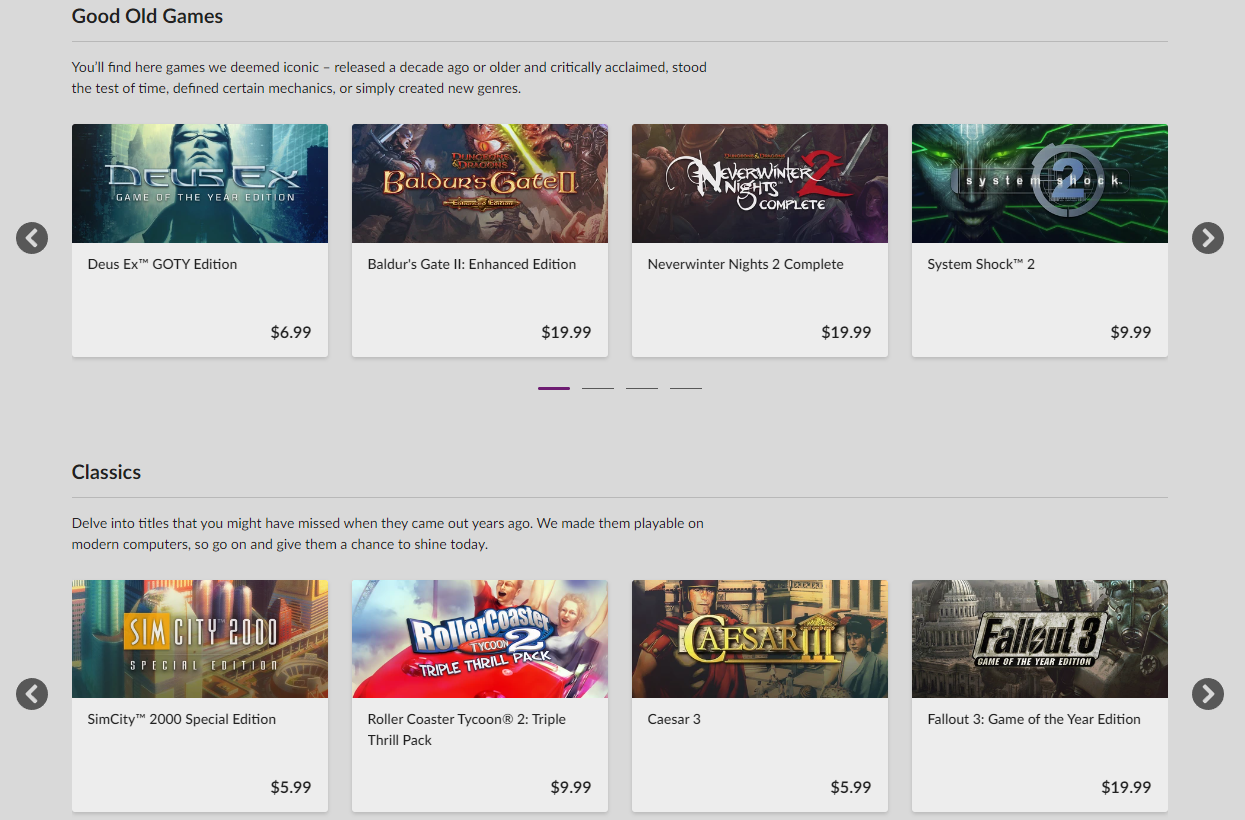Open System Shock 2 cover image
The height and width of the screenshot is (820, 1245).
[1040, 183]
